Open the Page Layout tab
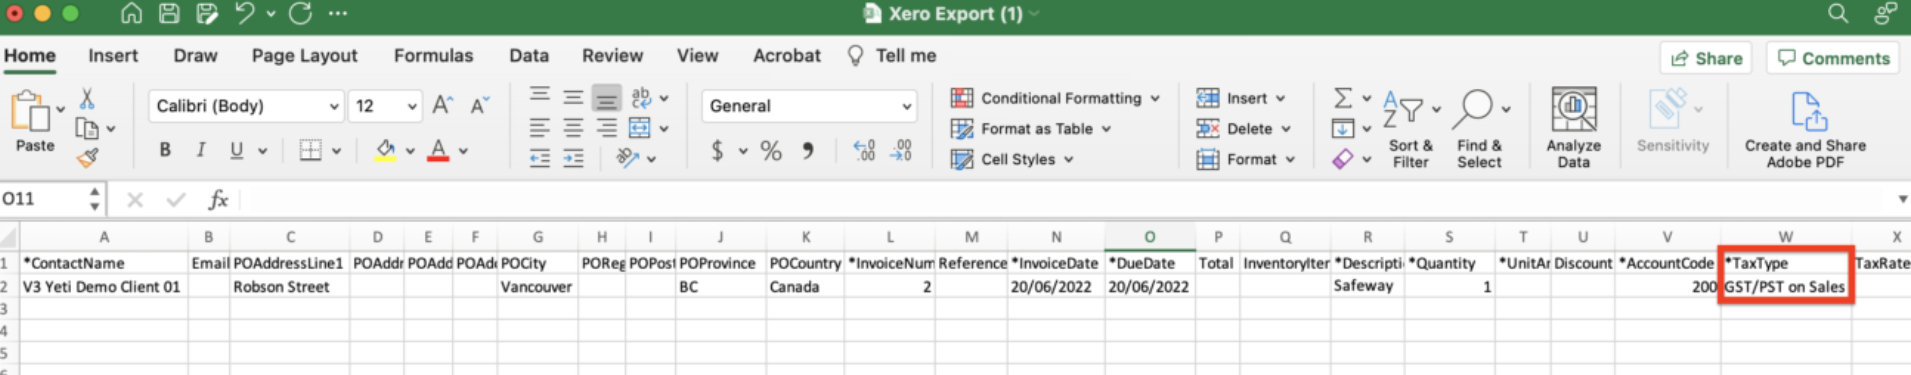Viewport: 1911px width, 375px height. (x=304, y=56)
